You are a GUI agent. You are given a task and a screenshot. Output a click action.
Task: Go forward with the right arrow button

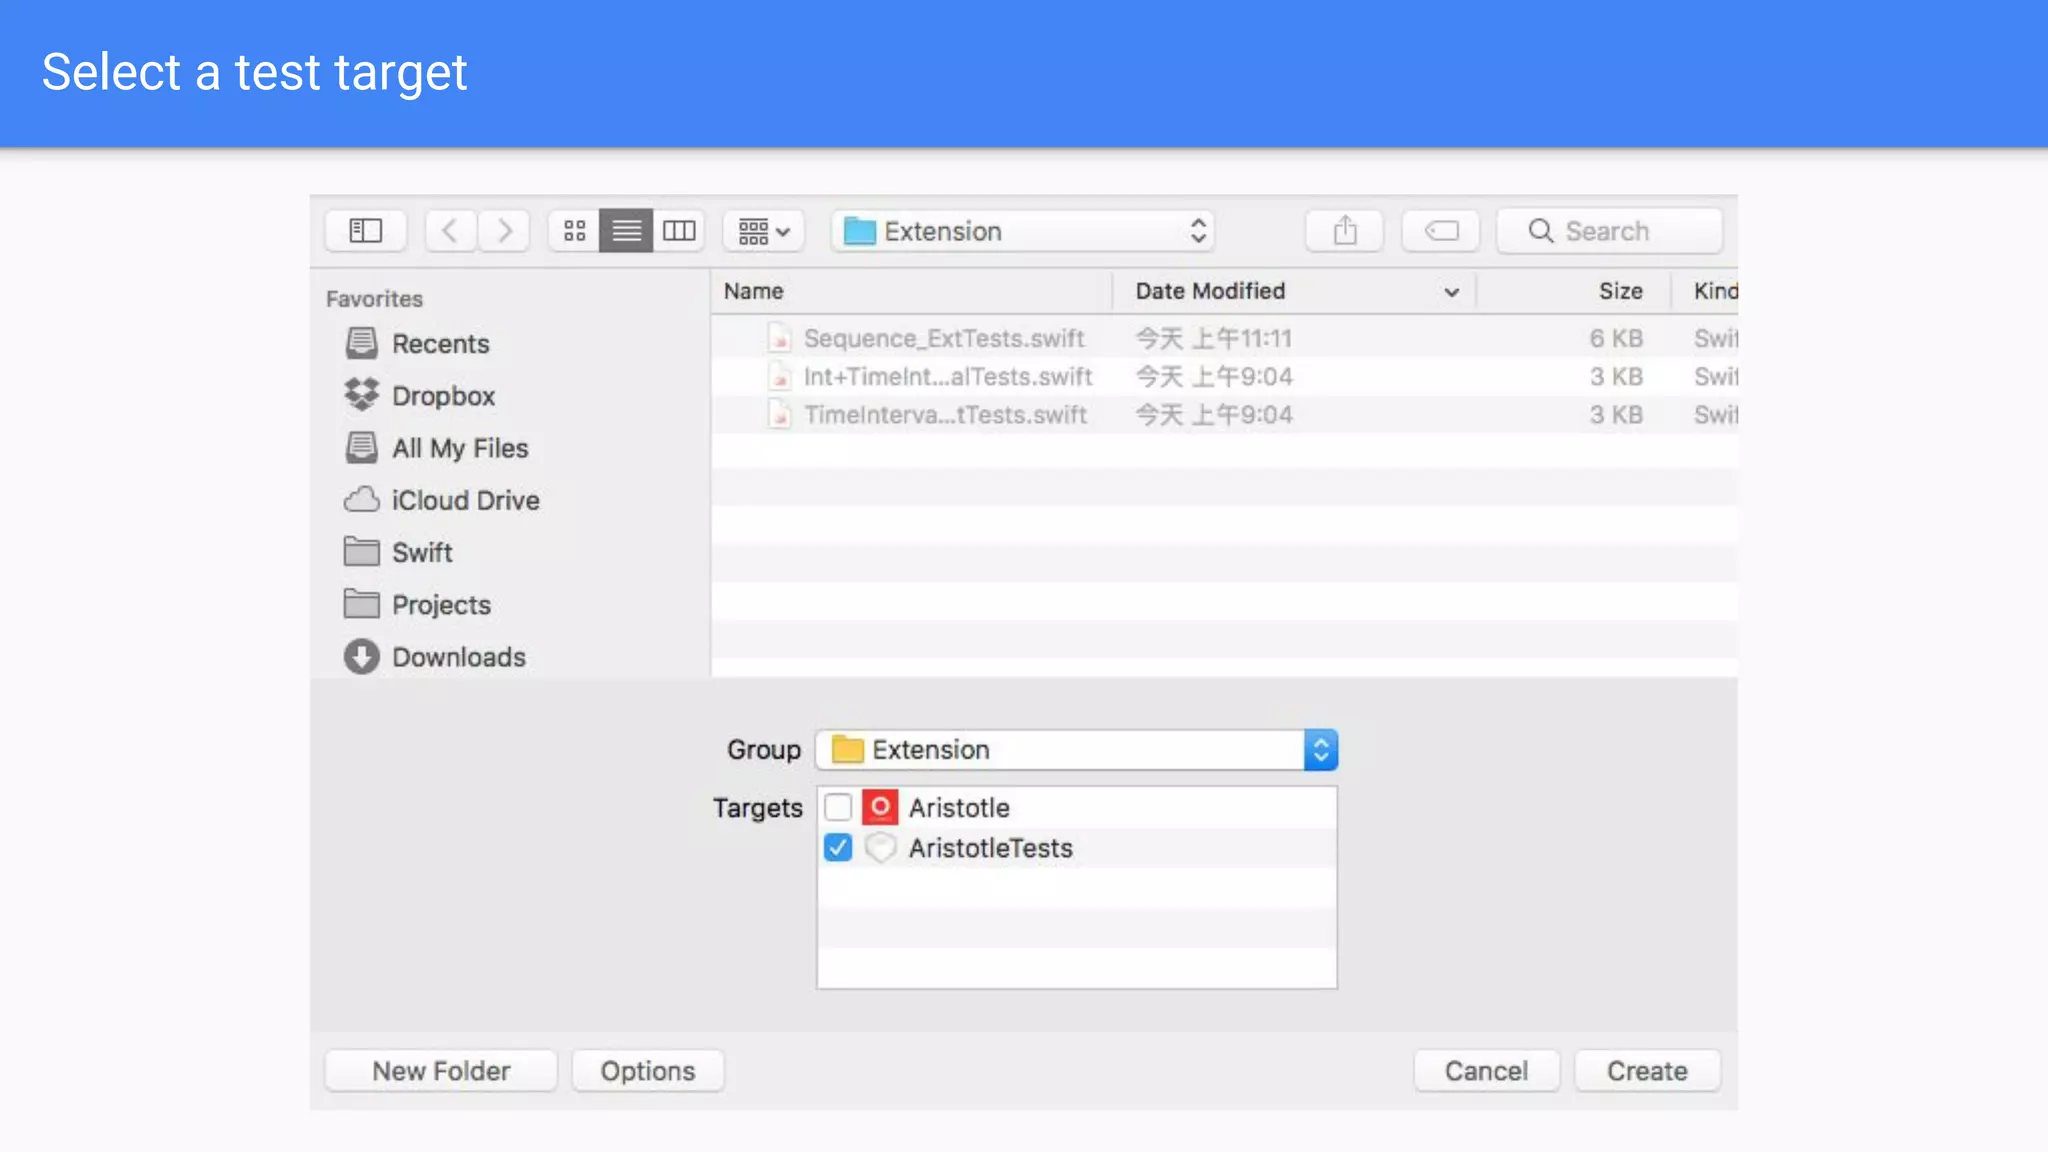pos(504,231)
